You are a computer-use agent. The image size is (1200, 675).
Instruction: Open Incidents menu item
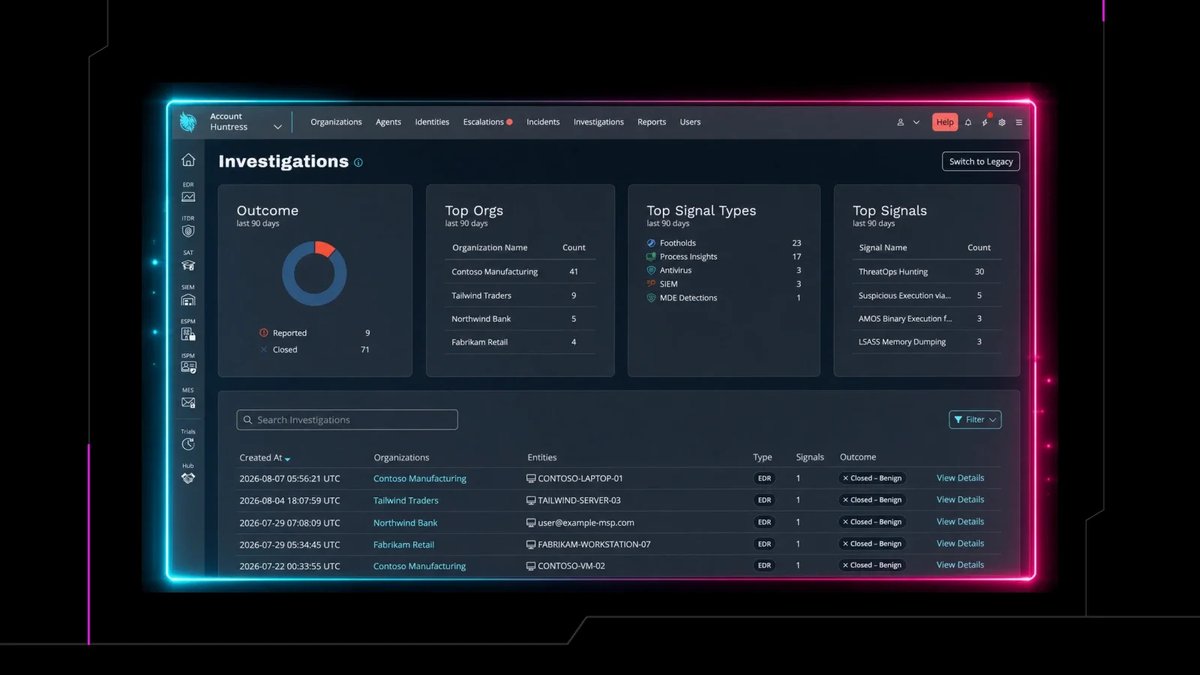543,122
